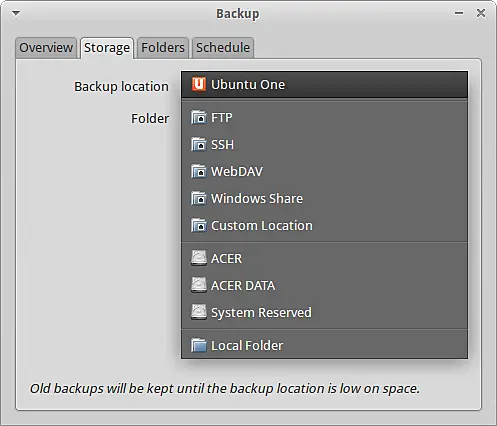Select the Storage tab
This screenshot has width=497, height=426.
click(107, 48)
